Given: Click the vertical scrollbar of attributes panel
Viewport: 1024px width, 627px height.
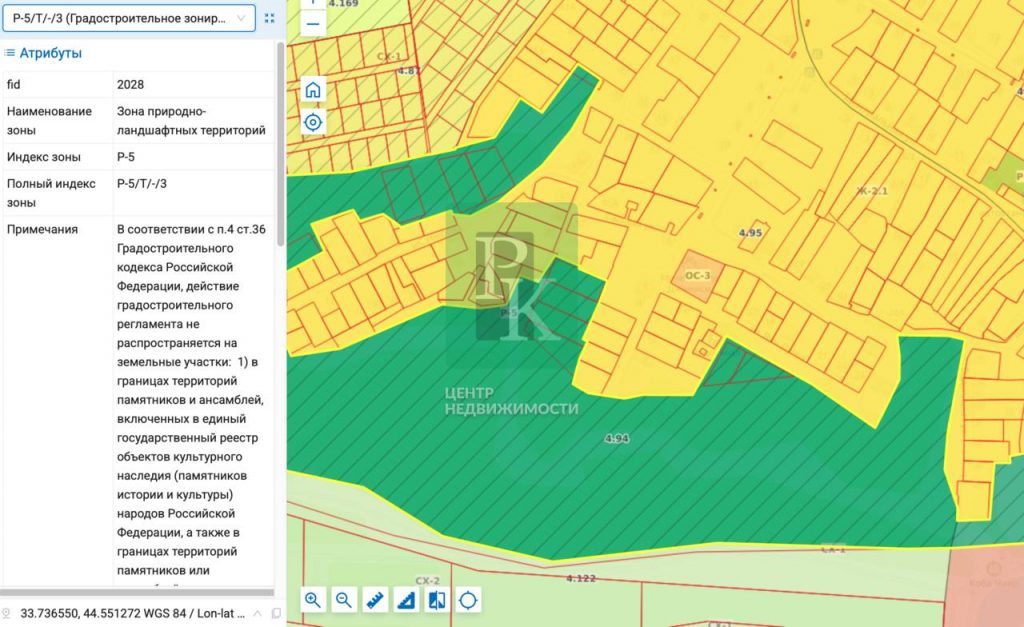Looking at the screenshot, I should click(280, 144).
